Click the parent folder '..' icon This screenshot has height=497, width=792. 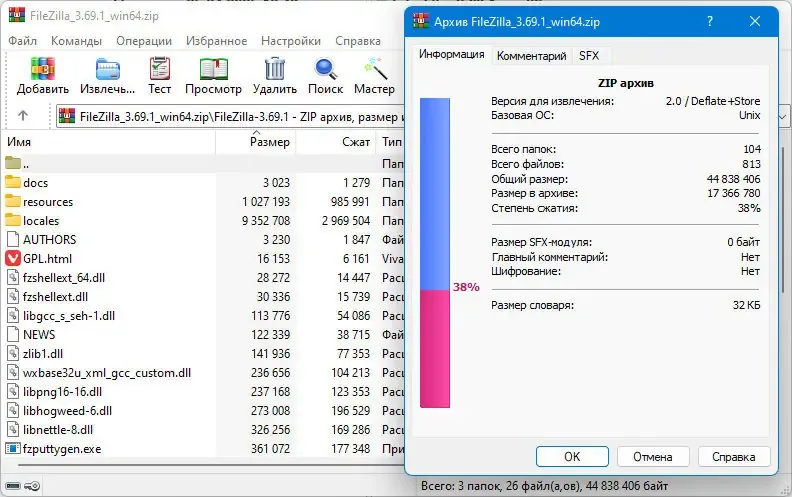click(13, 163)
